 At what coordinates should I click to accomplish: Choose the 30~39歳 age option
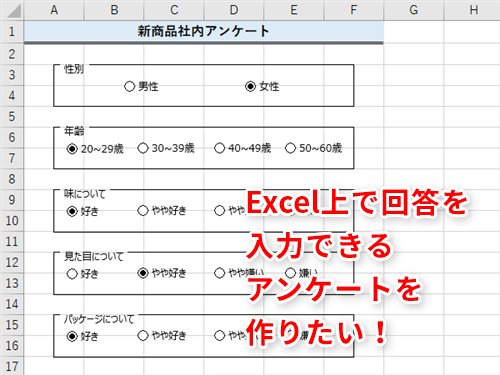[143, 148]
